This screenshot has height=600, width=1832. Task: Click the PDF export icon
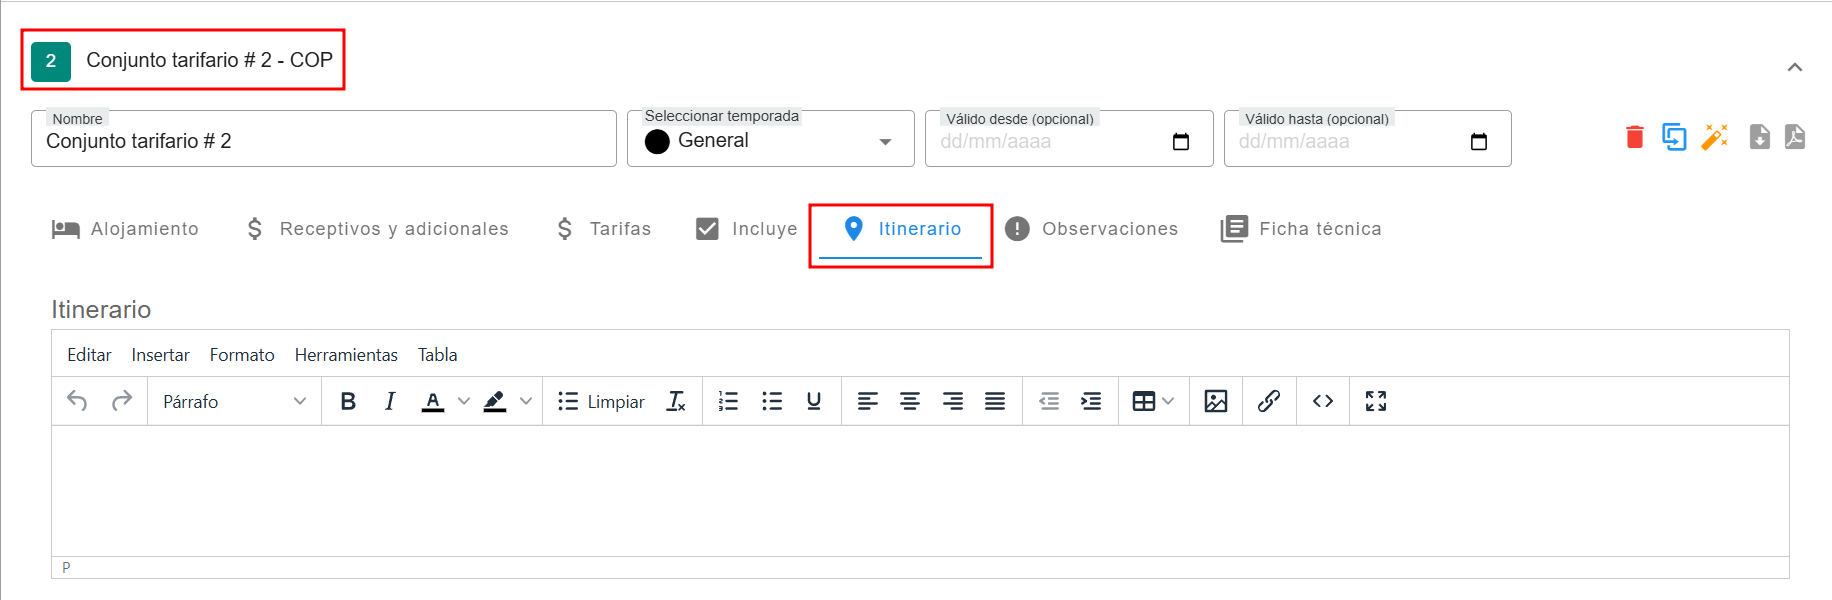coord(1795,137)
